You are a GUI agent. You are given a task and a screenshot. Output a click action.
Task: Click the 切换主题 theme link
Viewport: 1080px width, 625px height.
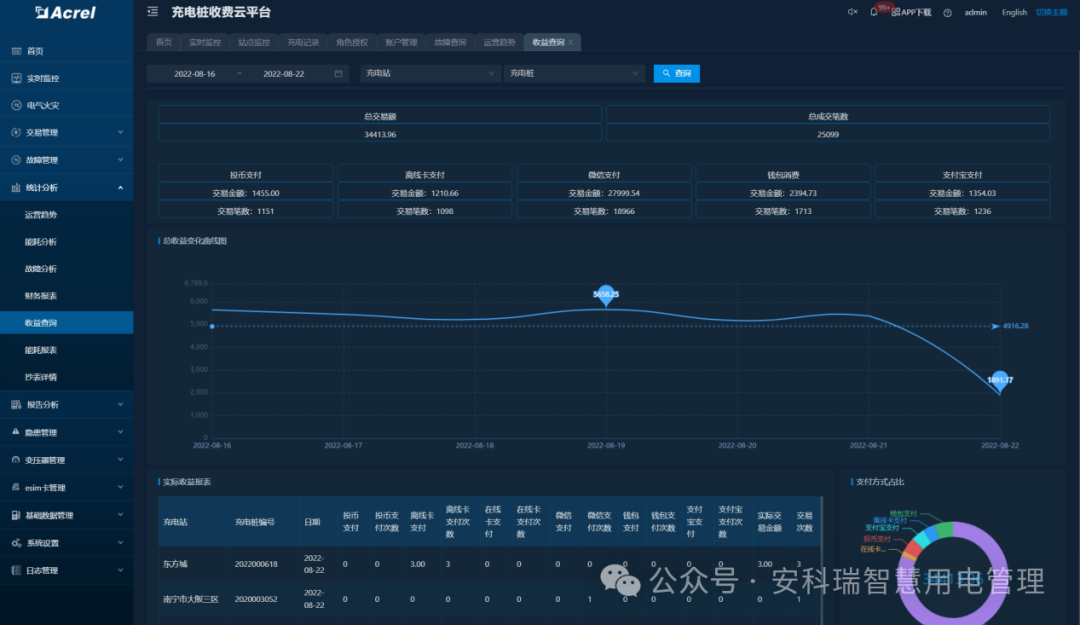1051,12
